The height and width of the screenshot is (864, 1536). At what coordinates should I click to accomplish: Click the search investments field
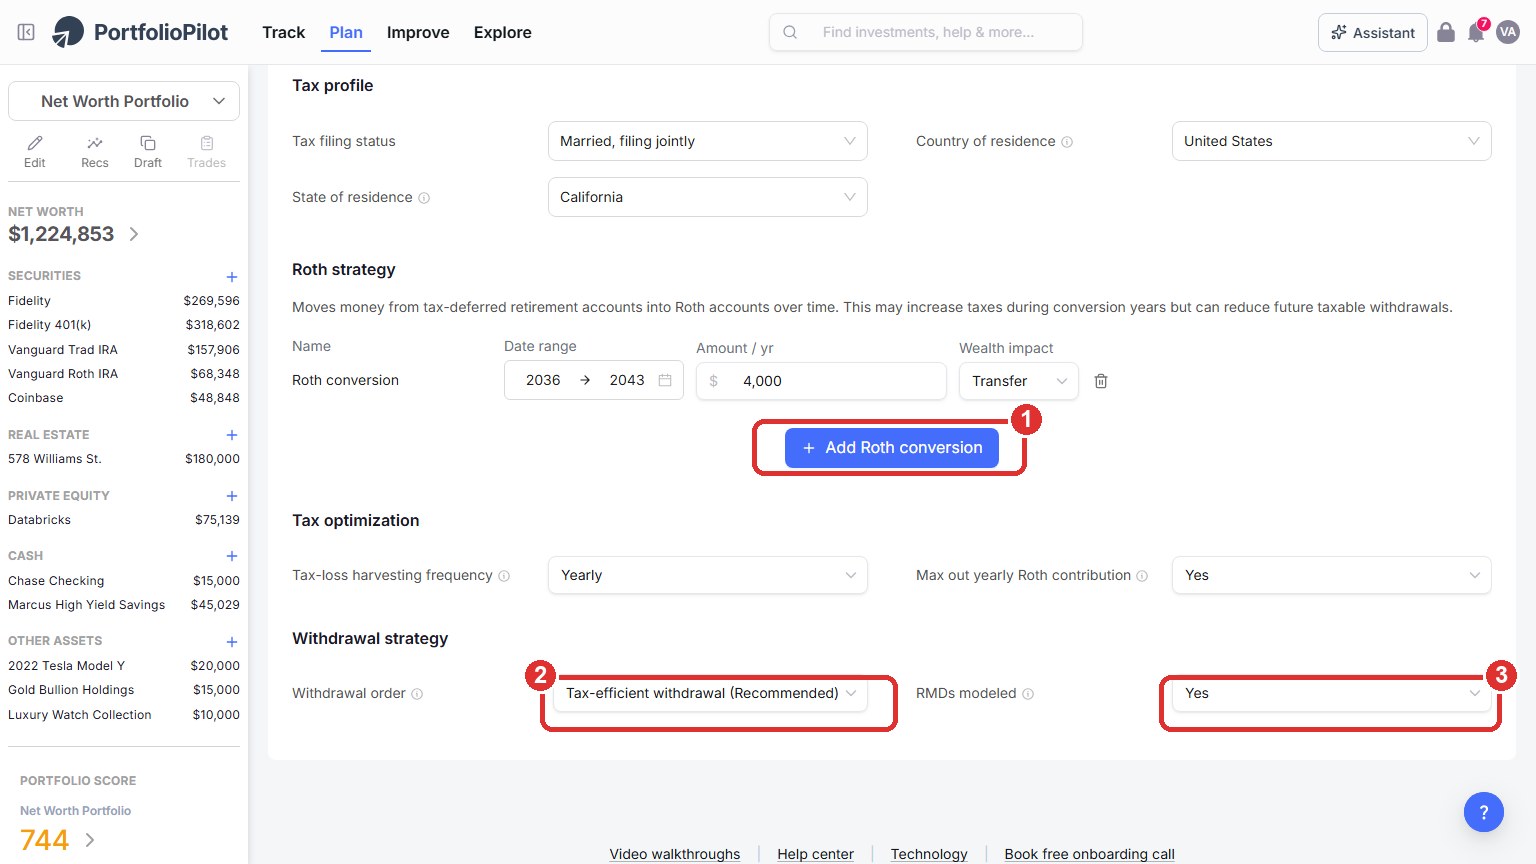[x=926, y=32]
